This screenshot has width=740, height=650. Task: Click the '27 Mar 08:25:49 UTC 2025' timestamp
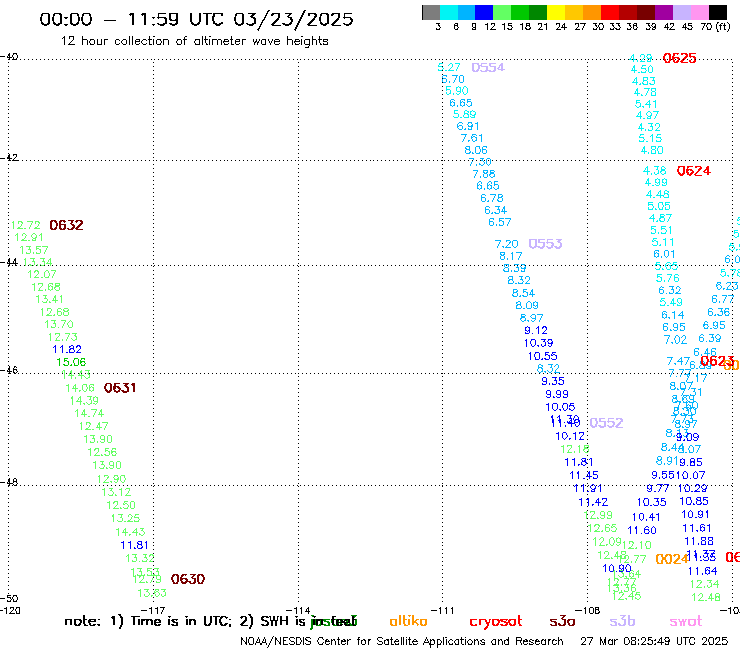point(654,642)
